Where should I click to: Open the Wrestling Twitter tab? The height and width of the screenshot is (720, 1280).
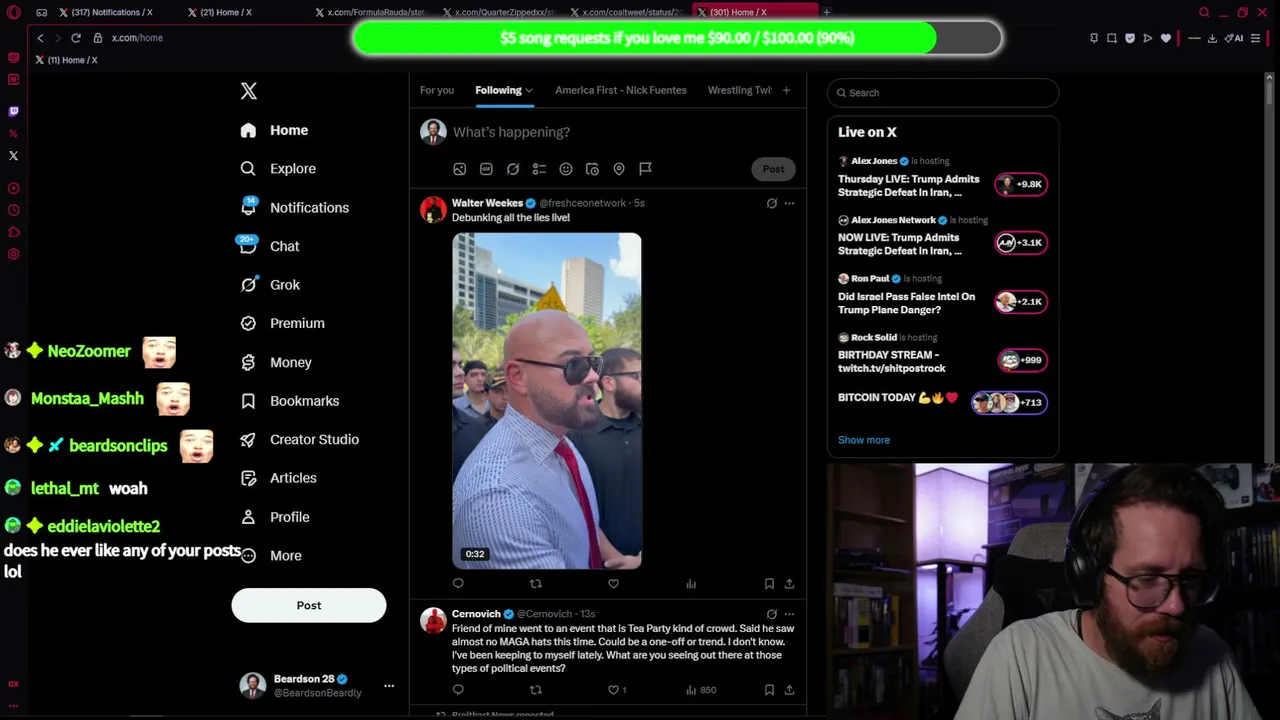tap(740, 91)
